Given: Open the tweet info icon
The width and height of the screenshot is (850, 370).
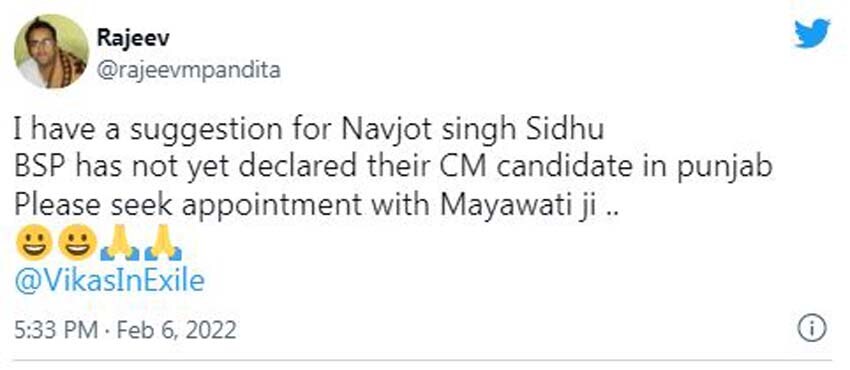Looking at the screenshot, I should pyautogui.click(x=812, y=329).
